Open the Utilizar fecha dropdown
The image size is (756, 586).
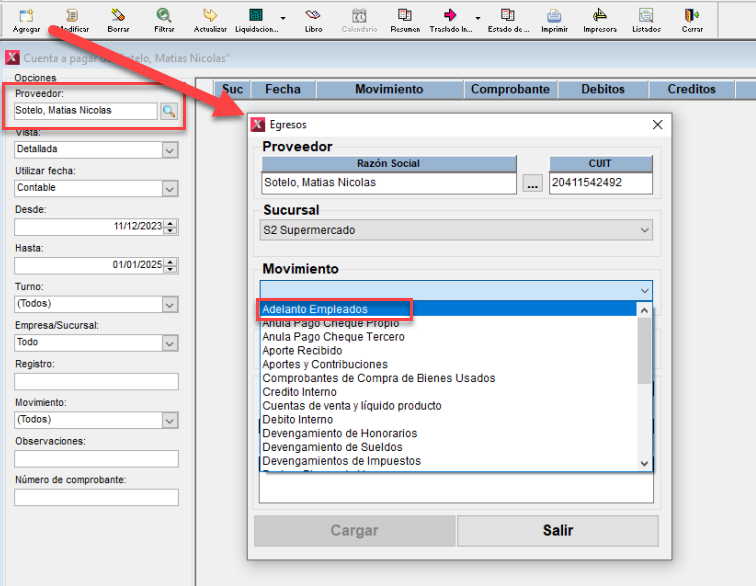point(169,188)
